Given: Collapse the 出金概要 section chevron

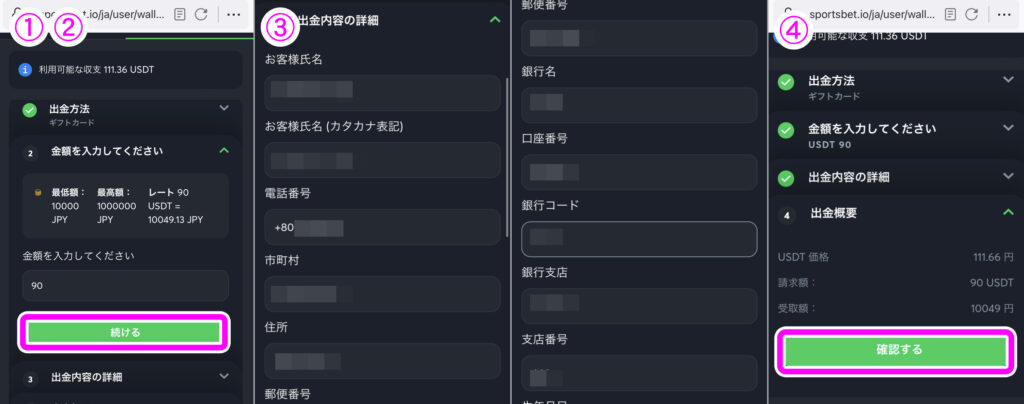Looking at the screenshot, I should point(1008,212).
